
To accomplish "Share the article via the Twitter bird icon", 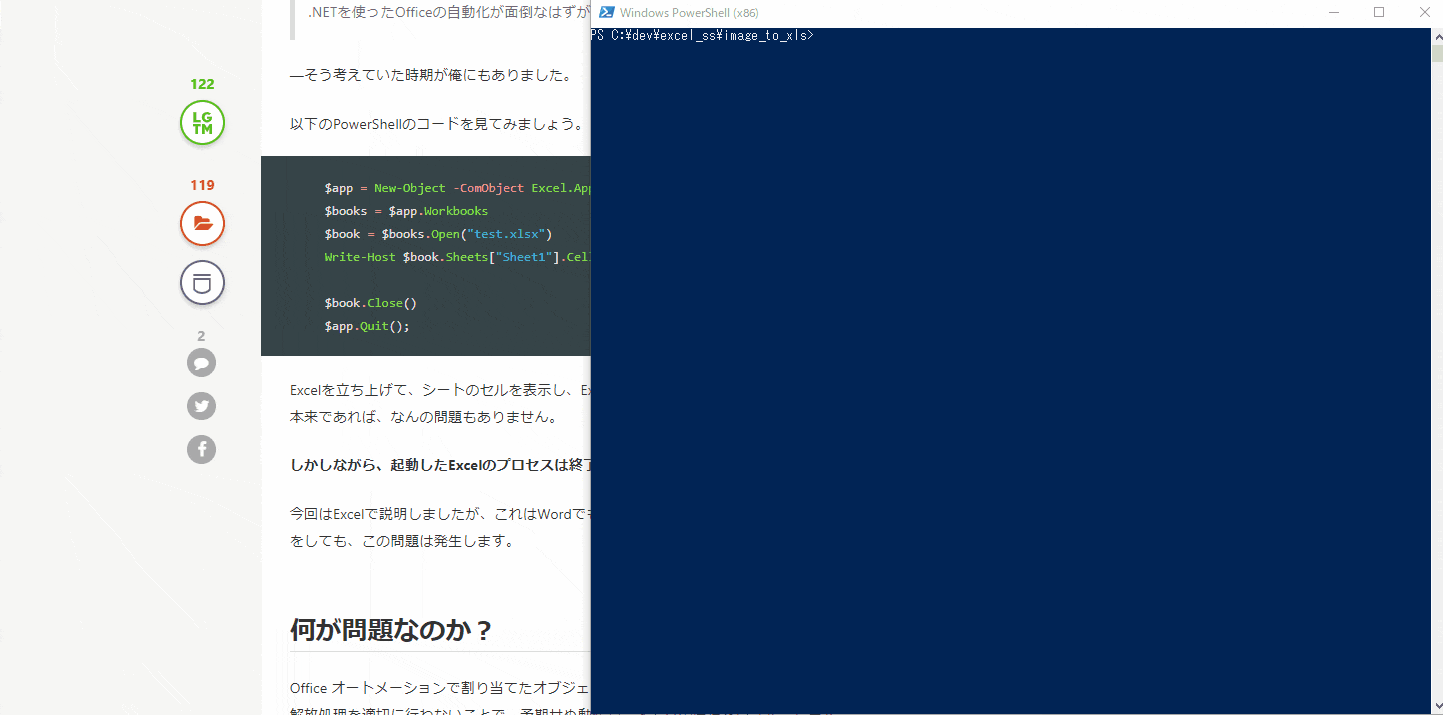I will point(201,406).
